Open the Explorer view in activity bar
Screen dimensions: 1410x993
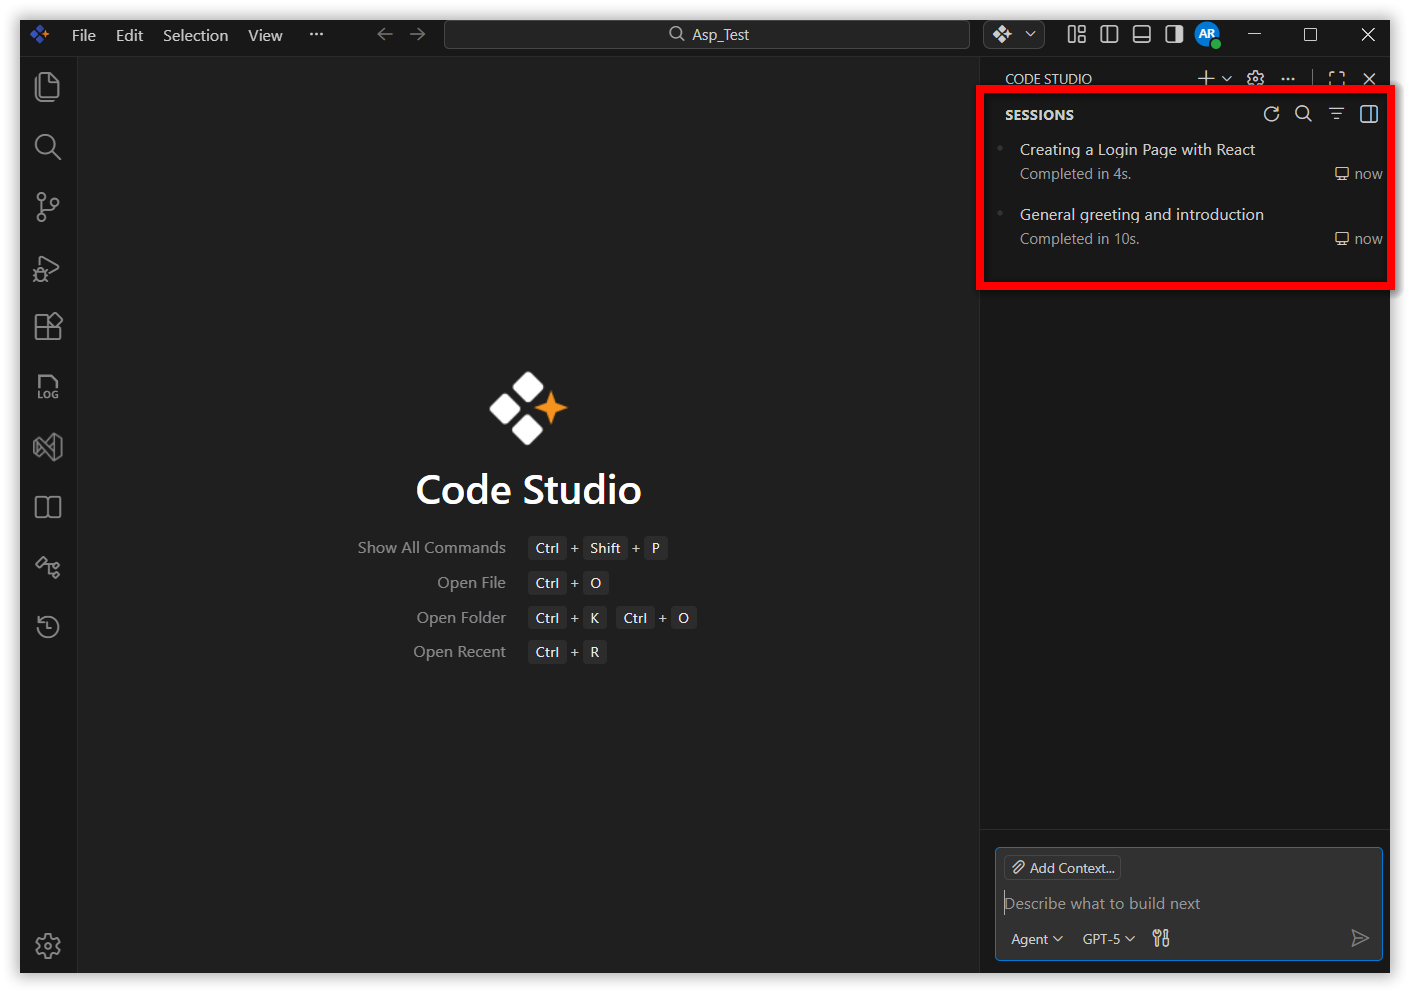pyautogui.click(x=47, y=87)
